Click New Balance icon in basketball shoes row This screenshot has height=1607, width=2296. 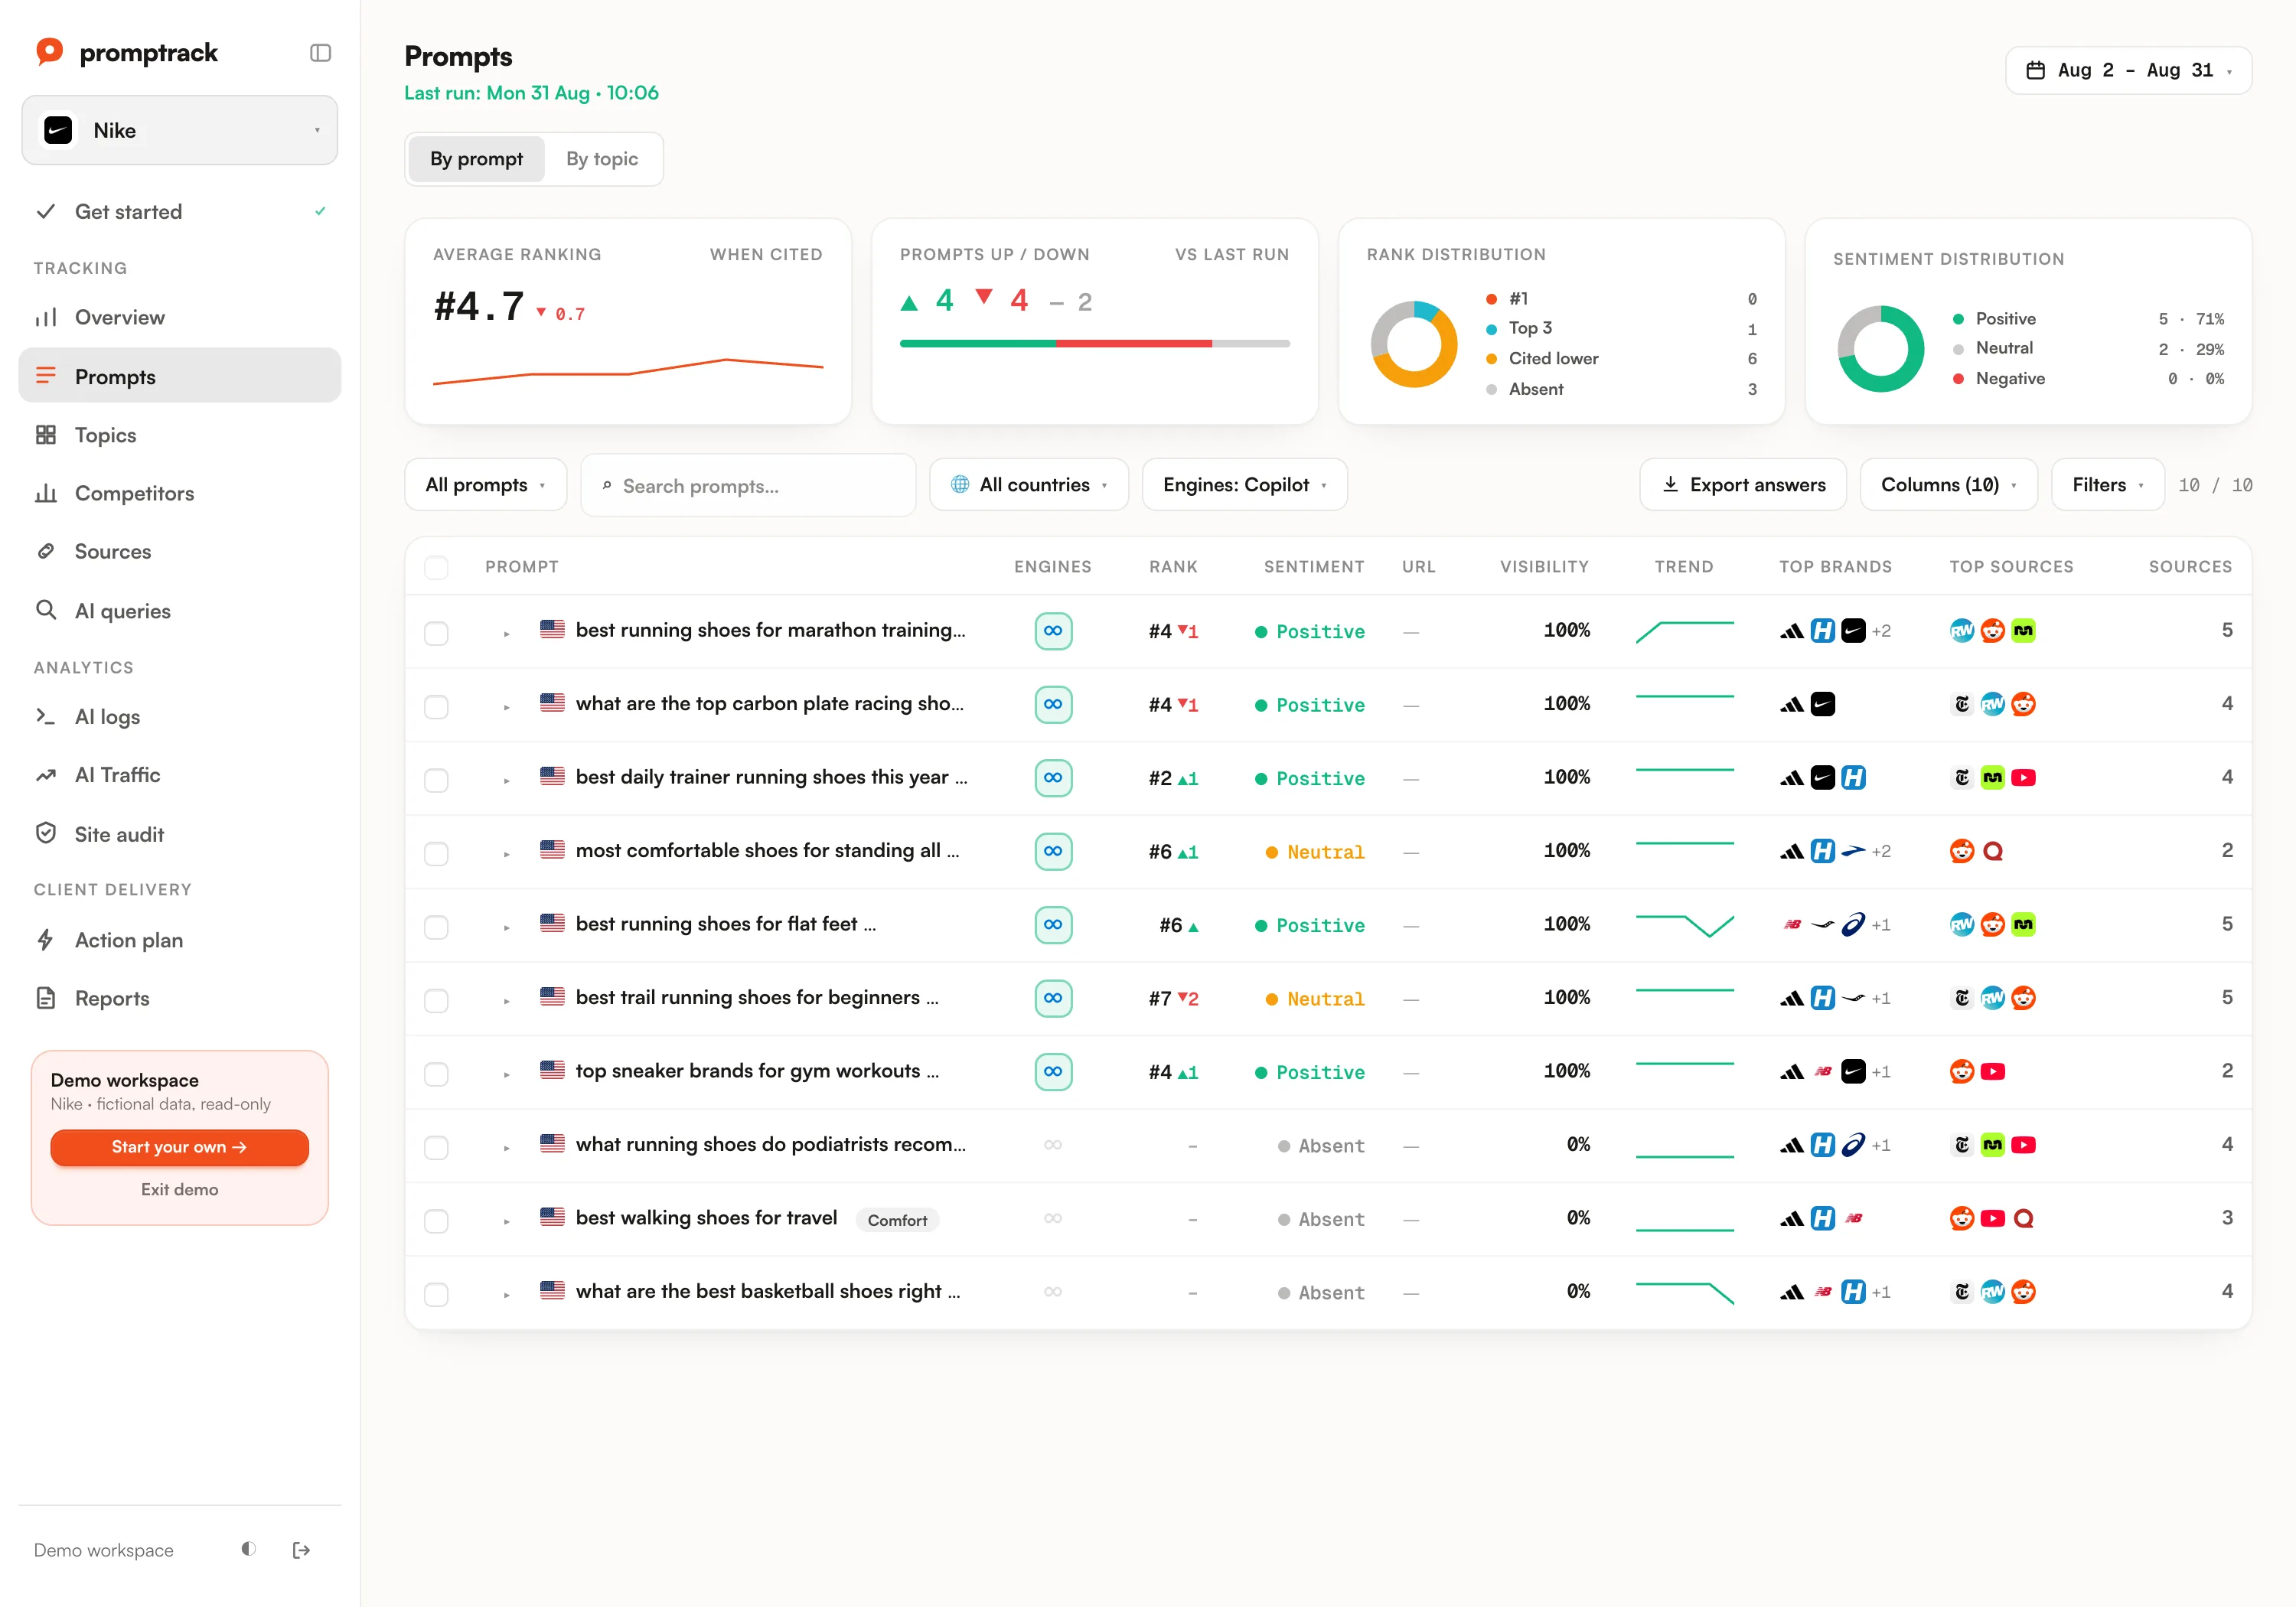coord(1823,1292)
